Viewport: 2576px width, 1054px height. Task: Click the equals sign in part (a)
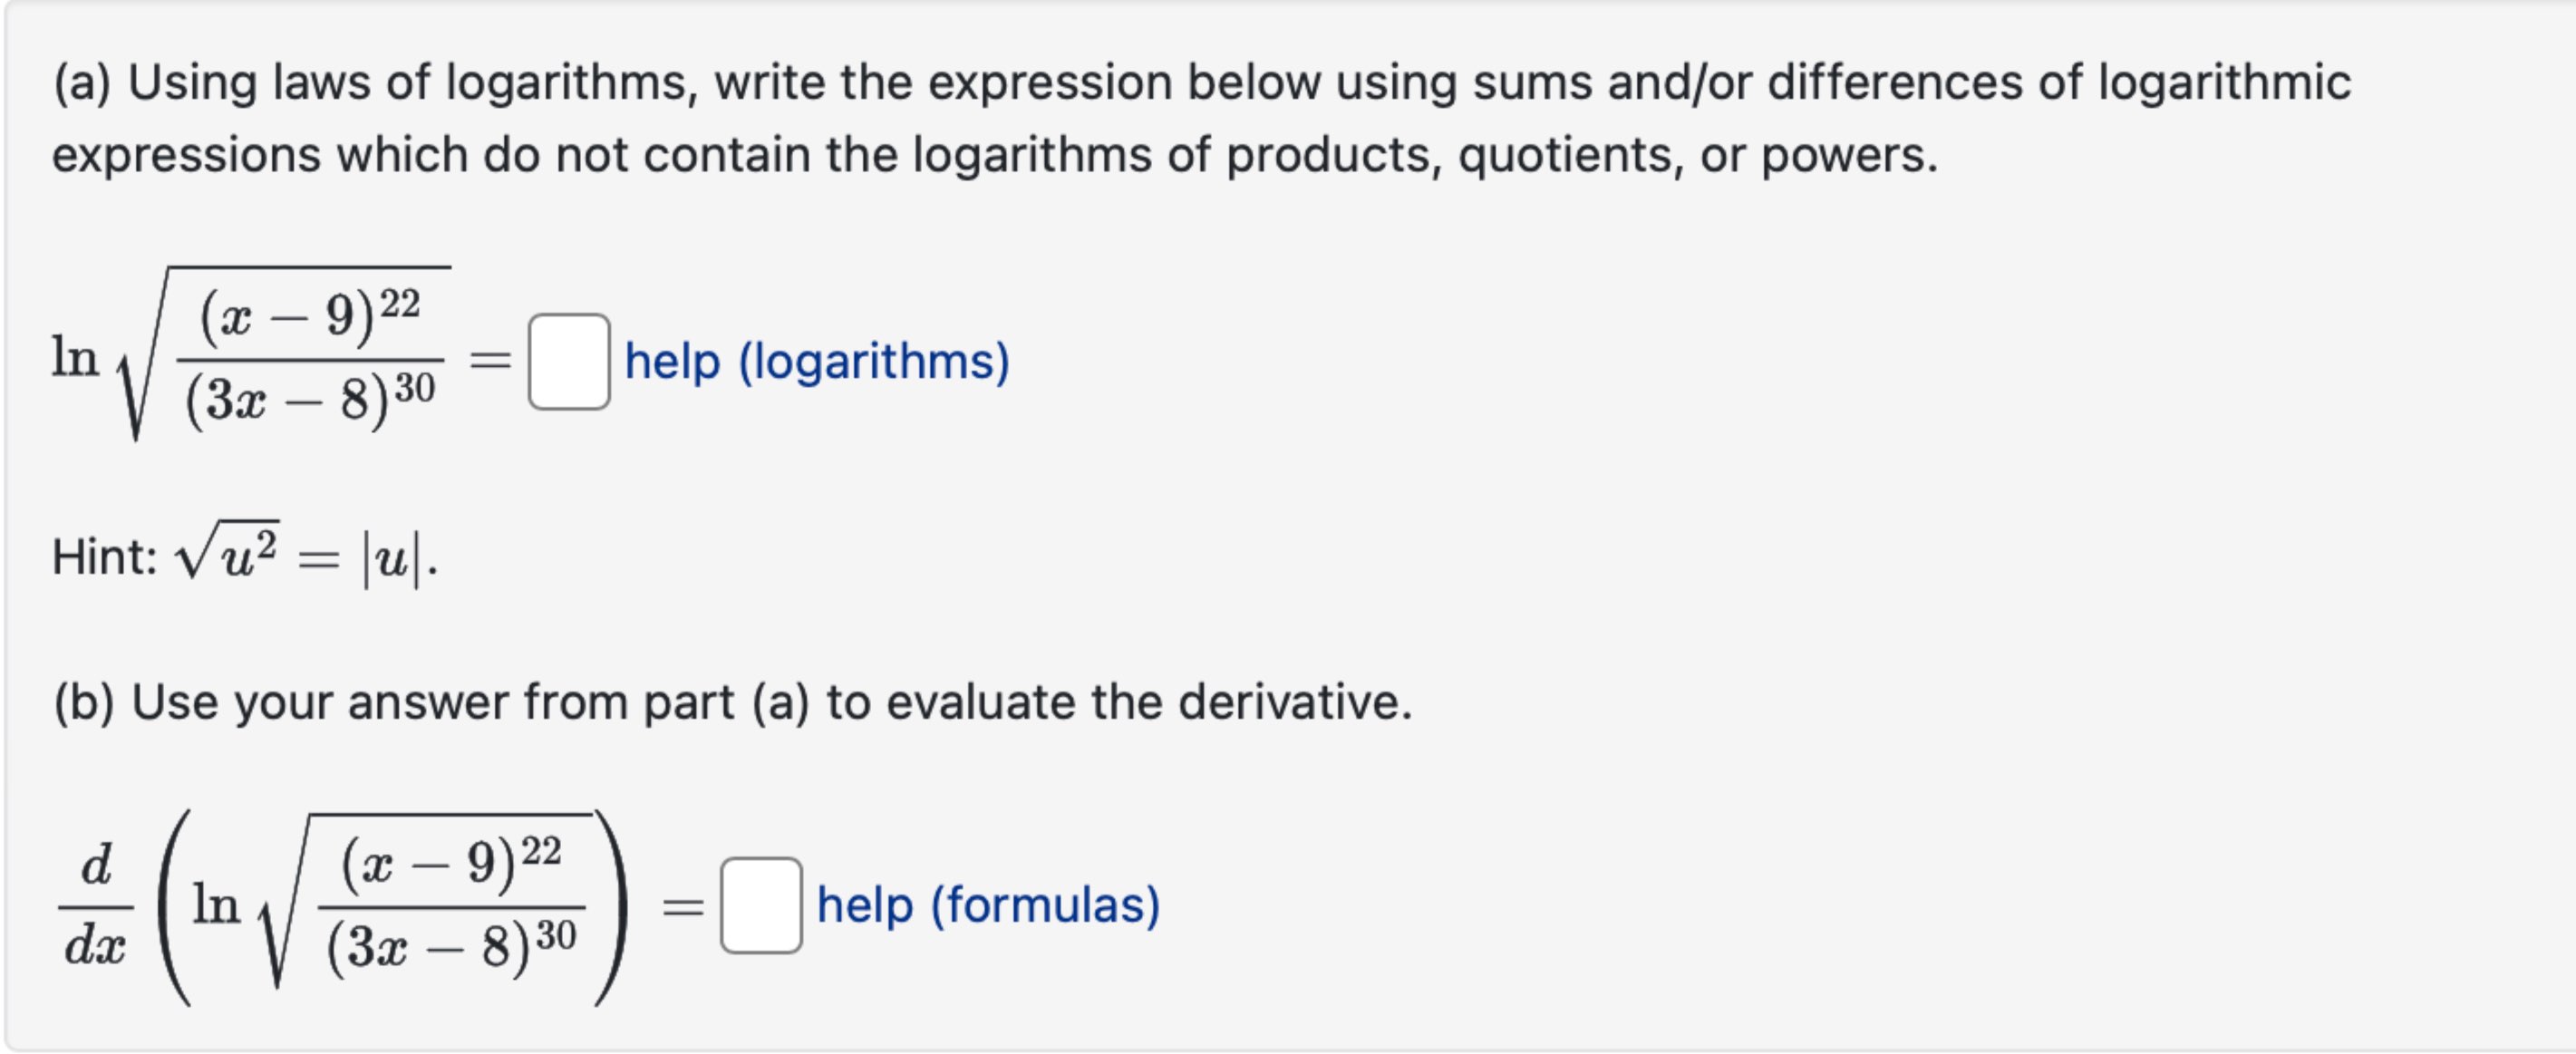[x=490, y=360]
